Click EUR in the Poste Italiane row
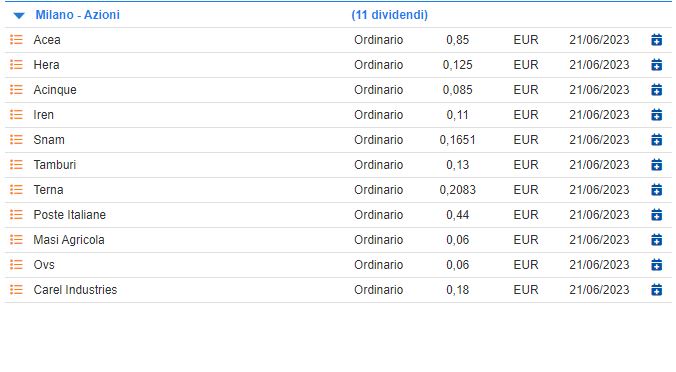 pos(526,215)
